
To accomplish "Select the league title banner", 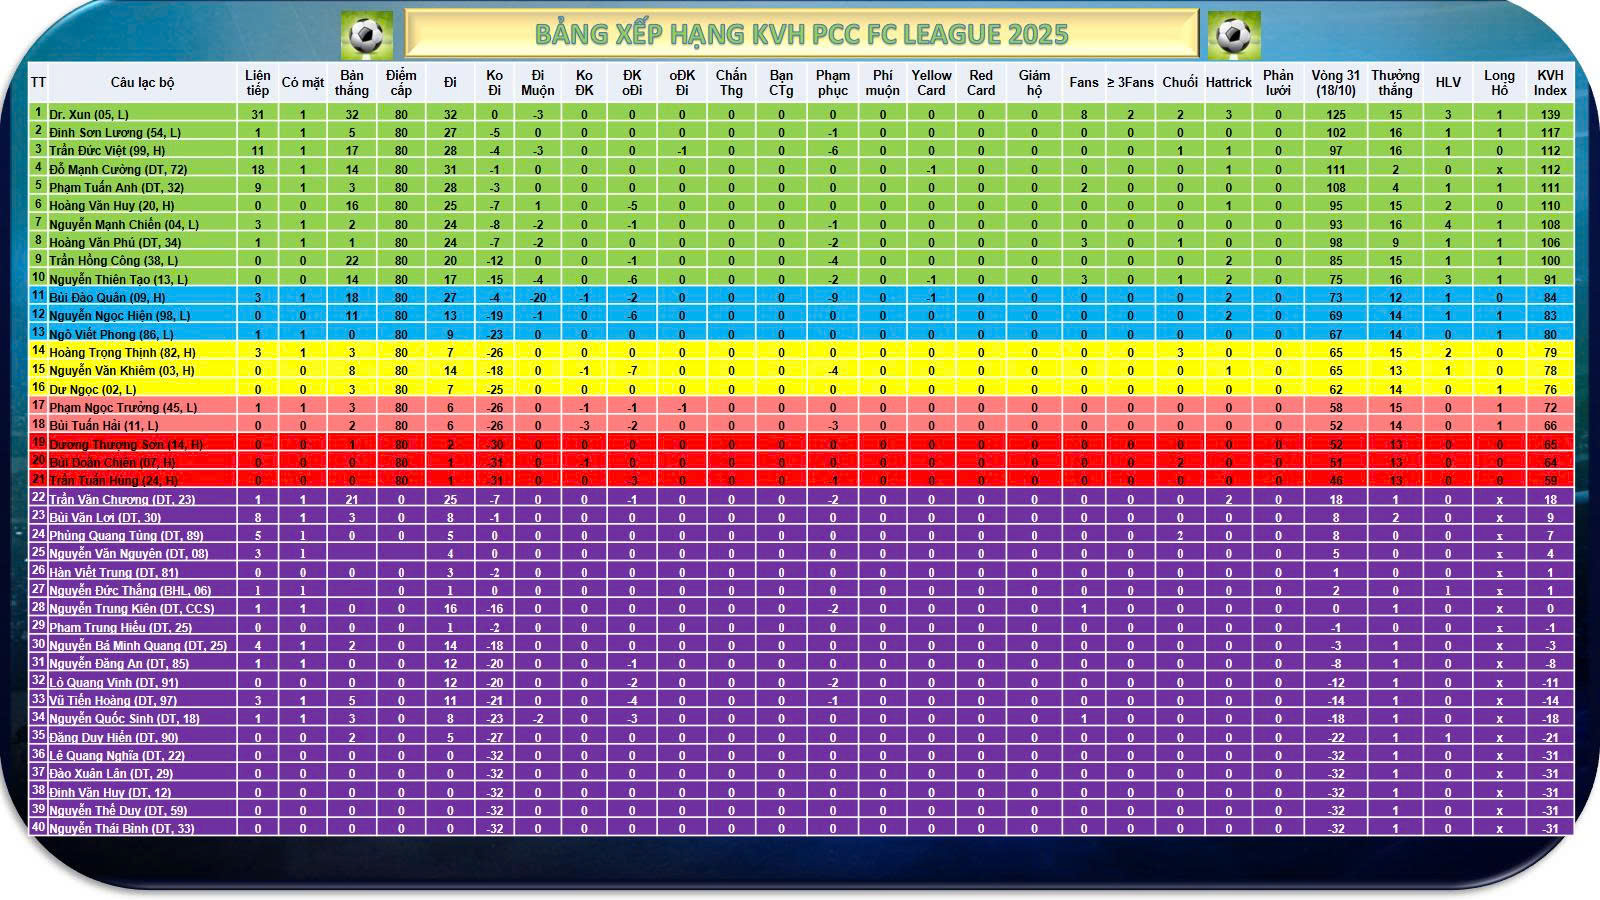I will [801, 34].
